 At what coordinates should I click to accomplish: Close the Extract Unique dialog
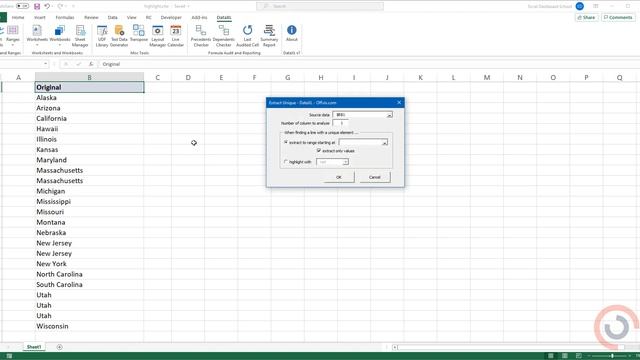(399, 102)
